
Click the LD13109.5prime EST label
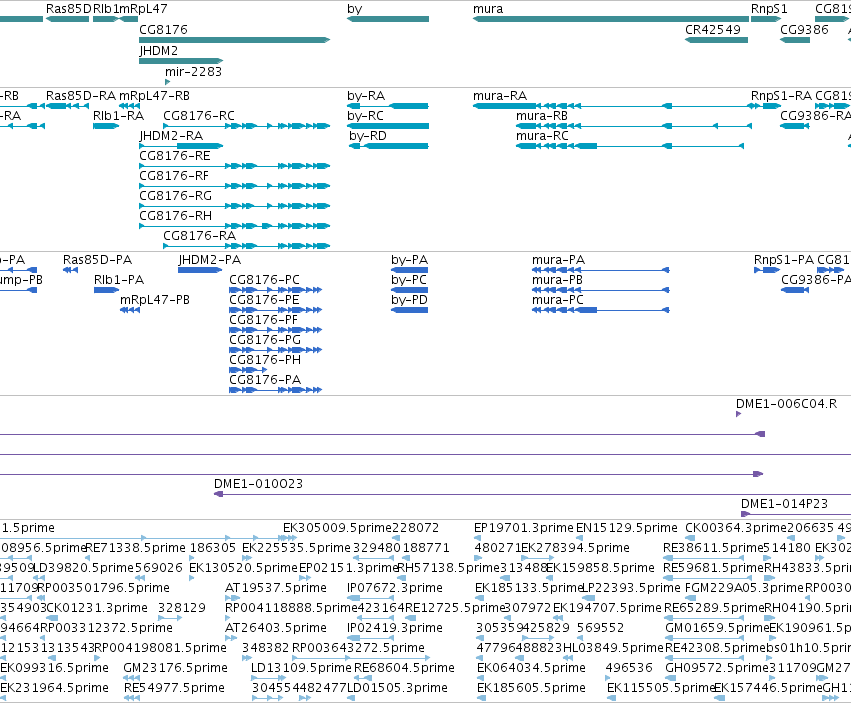(301, 668)
